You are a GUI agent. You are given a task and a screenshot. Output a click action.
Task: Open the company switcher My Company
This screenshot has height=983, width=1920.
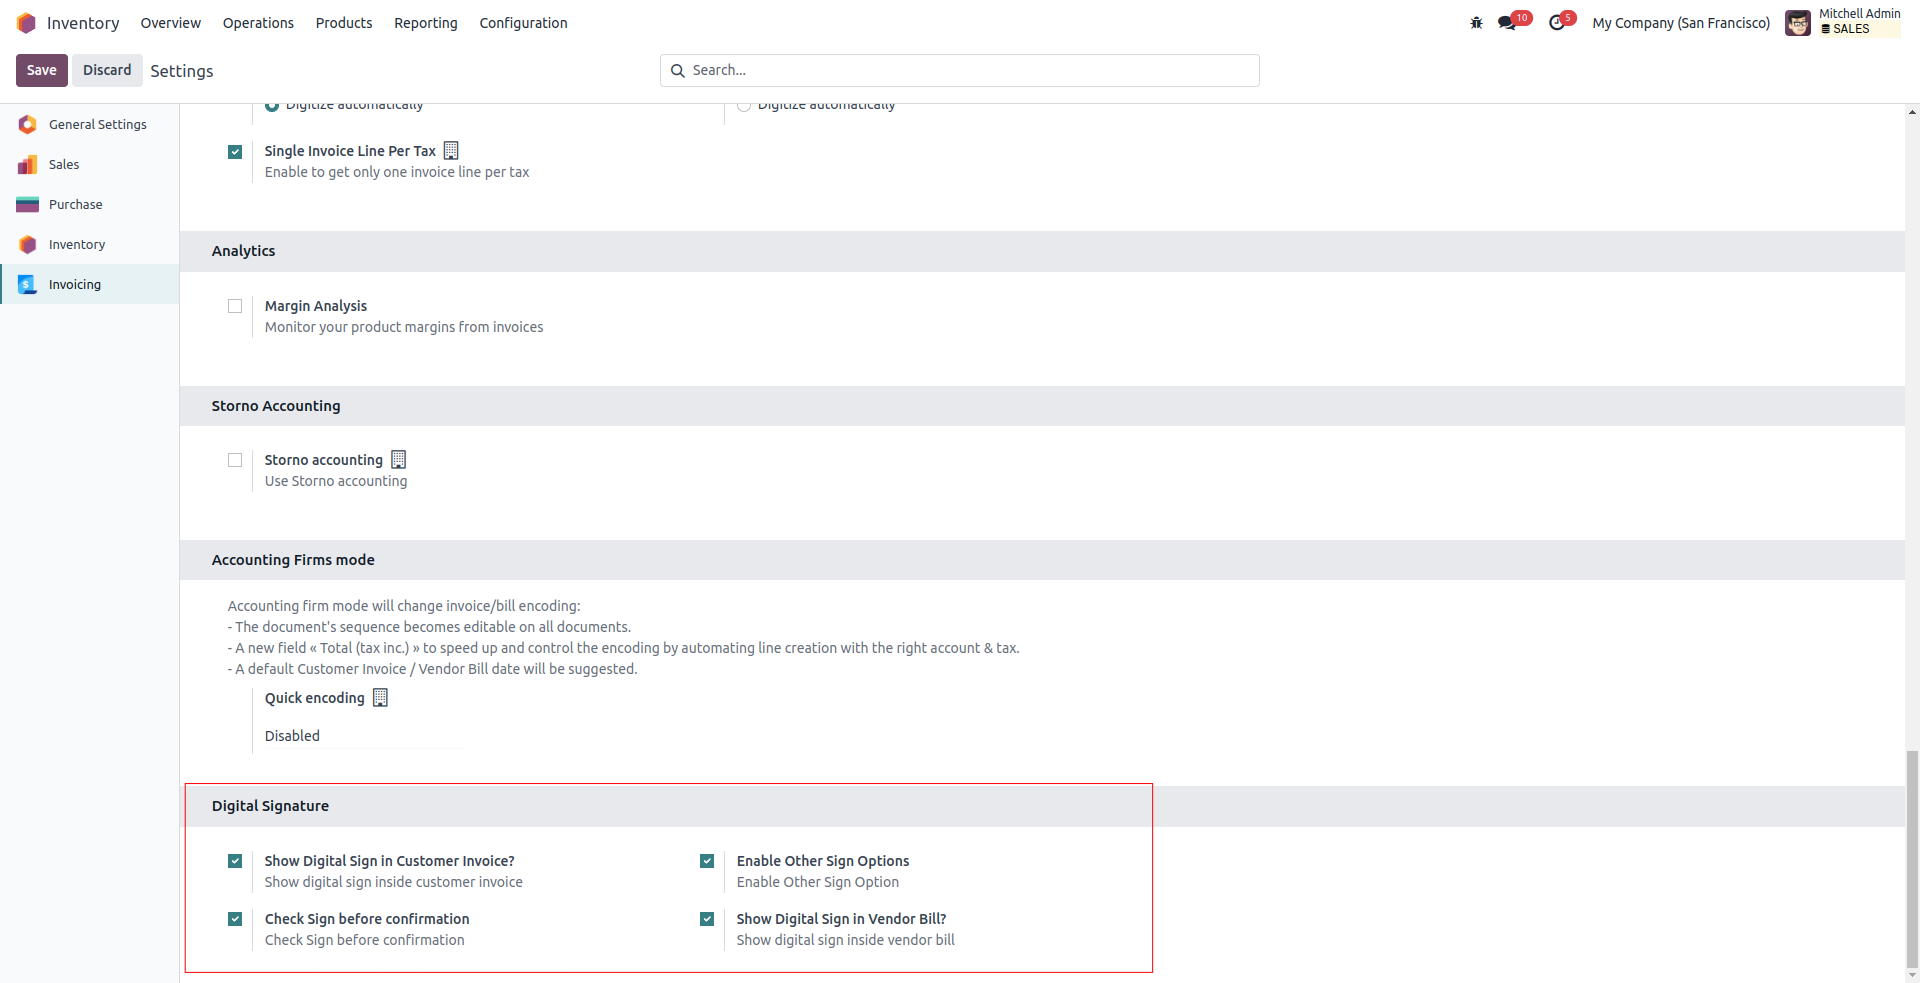point(1680,23)
